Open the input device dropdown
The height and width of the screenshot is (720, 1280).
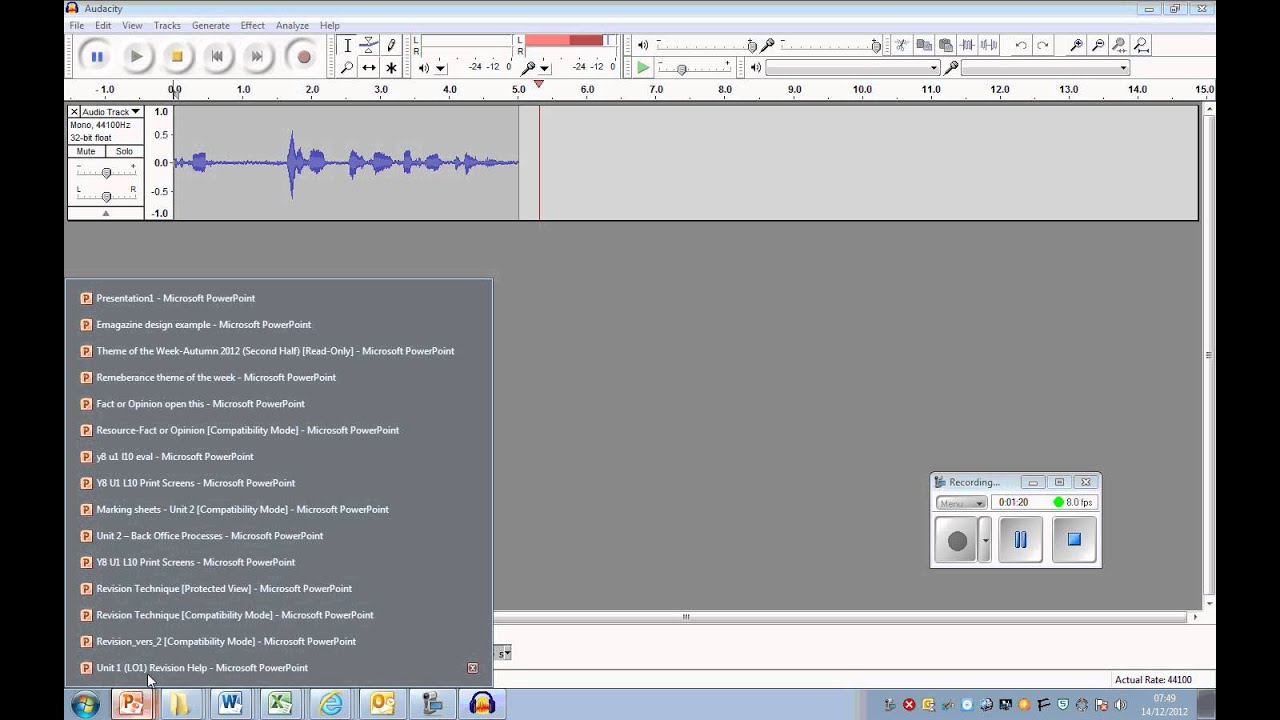(x=1045, y=68)
